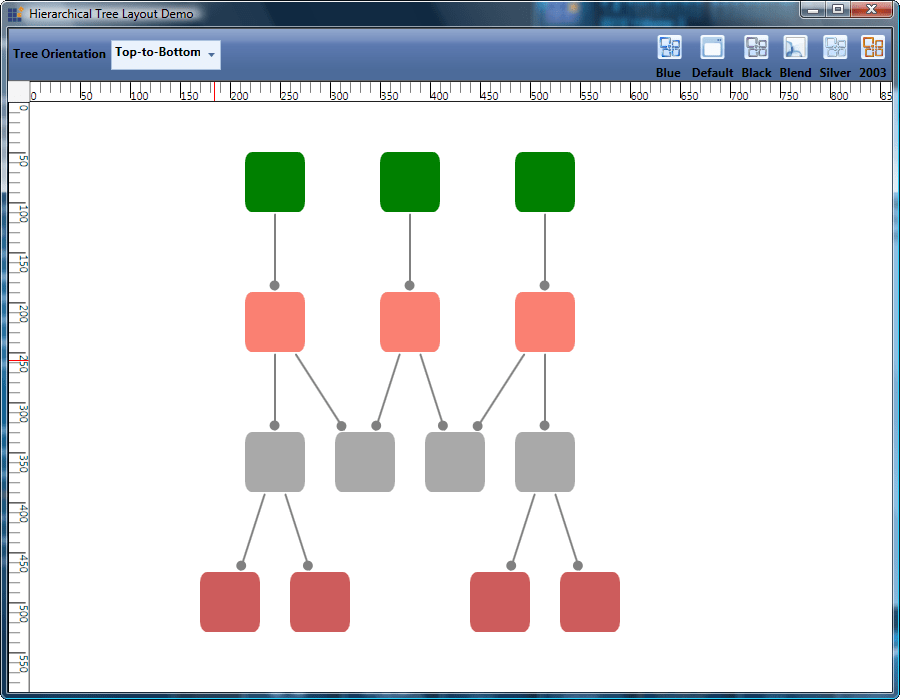Image resolution: width=900 pixels, height=700 pixels.
Task: Click the Tree Orientation label
Action: [x=57, y=55]
